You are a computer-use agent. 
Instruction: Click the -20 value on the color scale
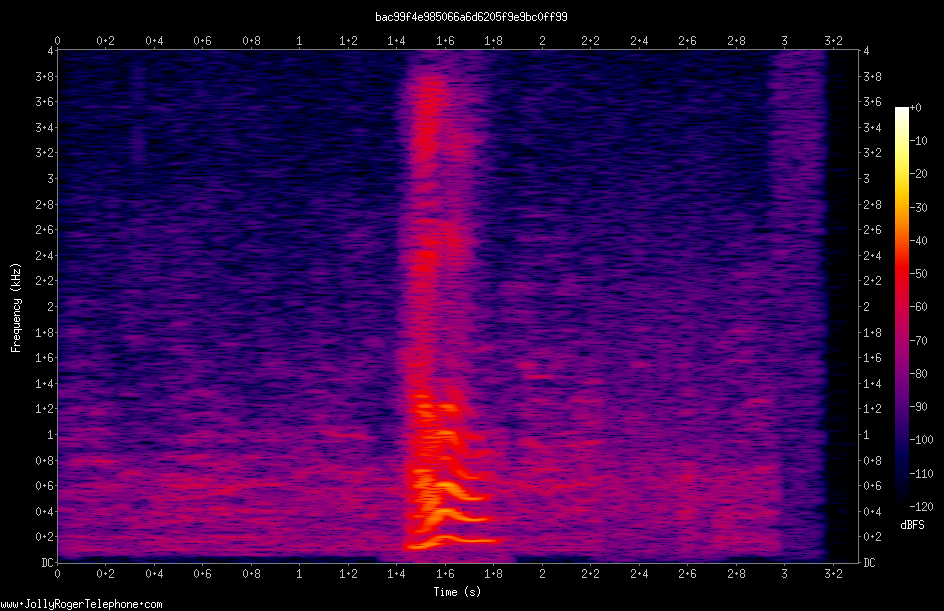919,174
